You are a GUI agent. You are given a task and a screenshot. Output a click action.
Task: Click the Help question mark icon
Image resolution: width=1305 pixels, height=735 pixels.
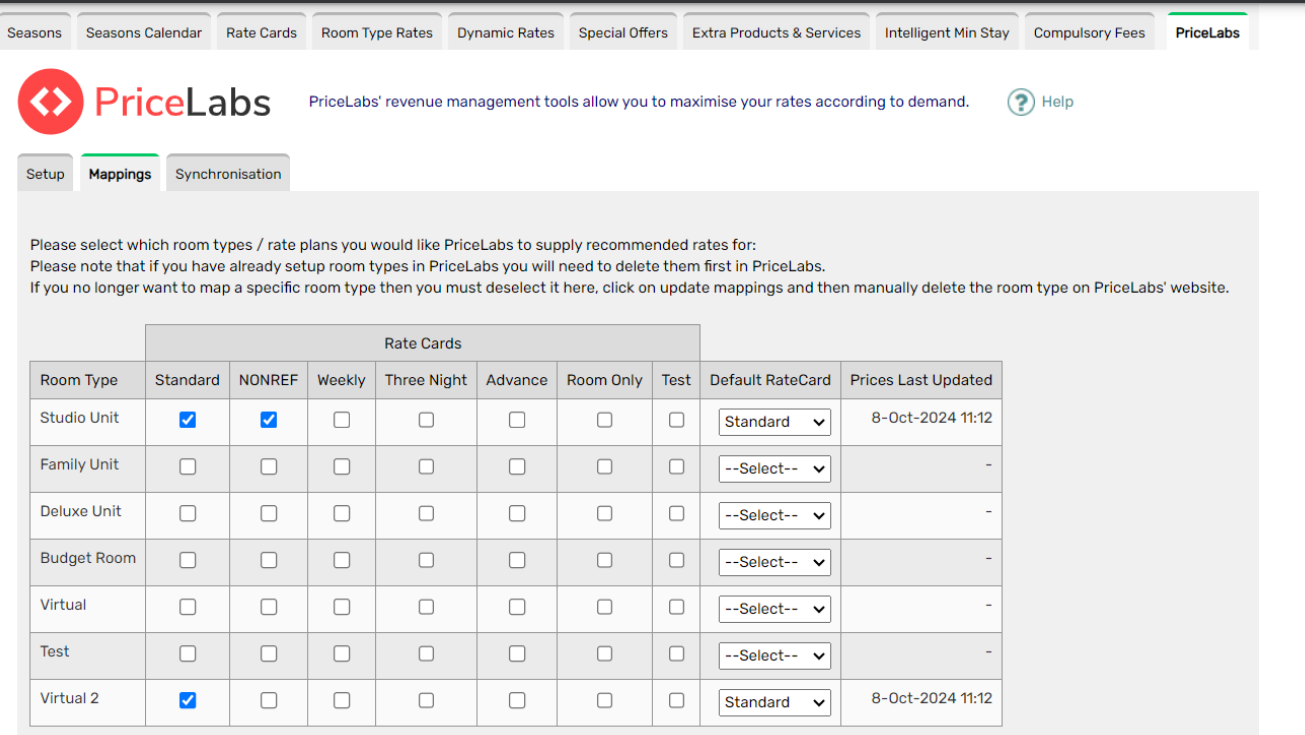[1021, 102]
